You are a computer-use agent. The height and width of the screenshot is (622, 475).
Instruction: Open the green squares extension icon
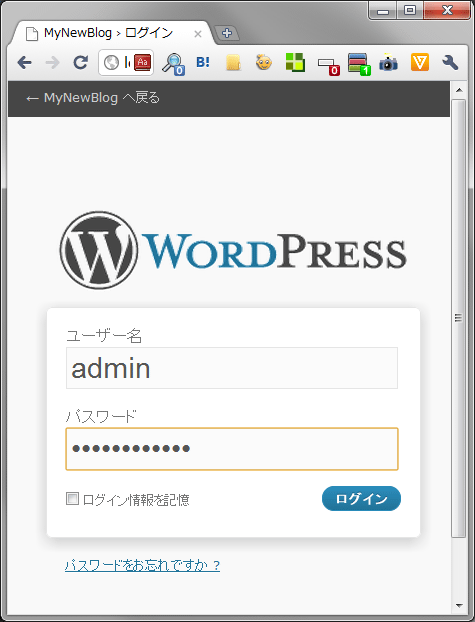295,62
